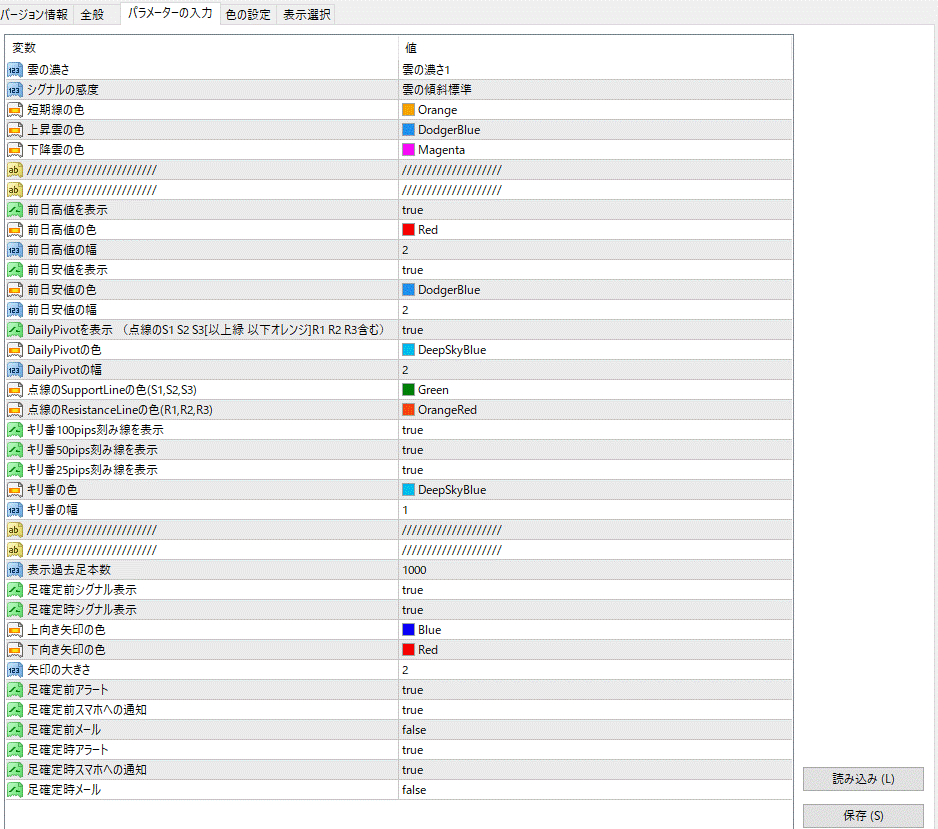Click the integer icon beside 前日高値の幅
938x829 pixels.
[15, 250]
